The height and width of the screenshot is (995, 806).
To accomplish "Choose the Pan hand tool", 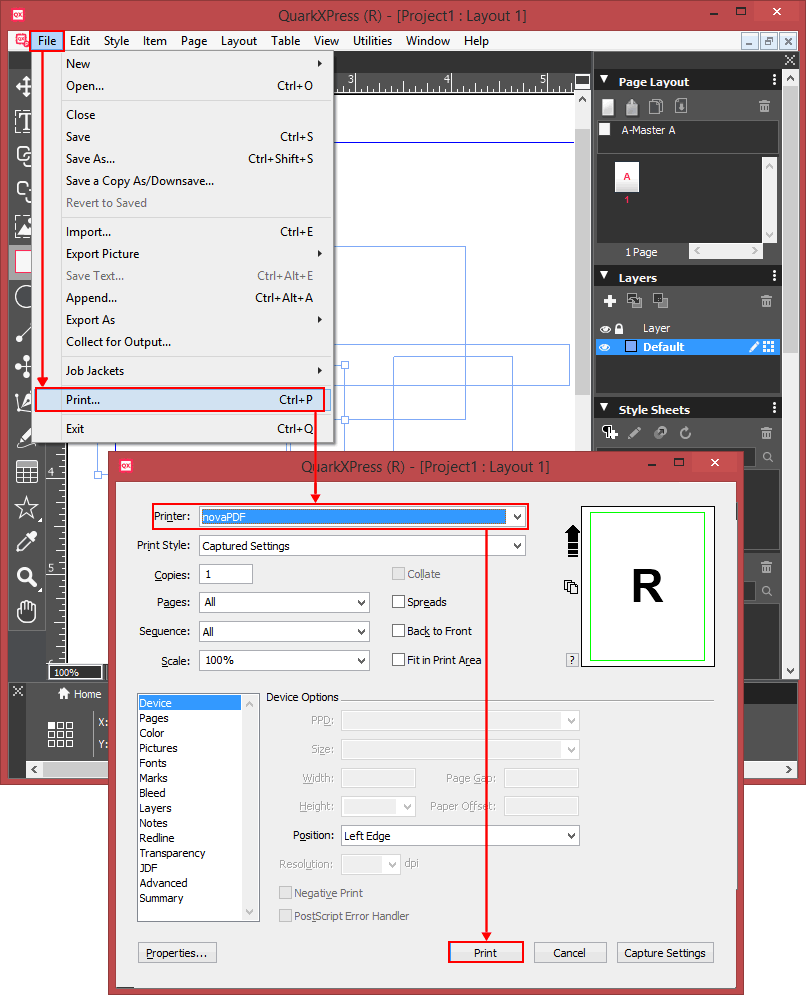I will pyautogui.click(x=26, y=610).
